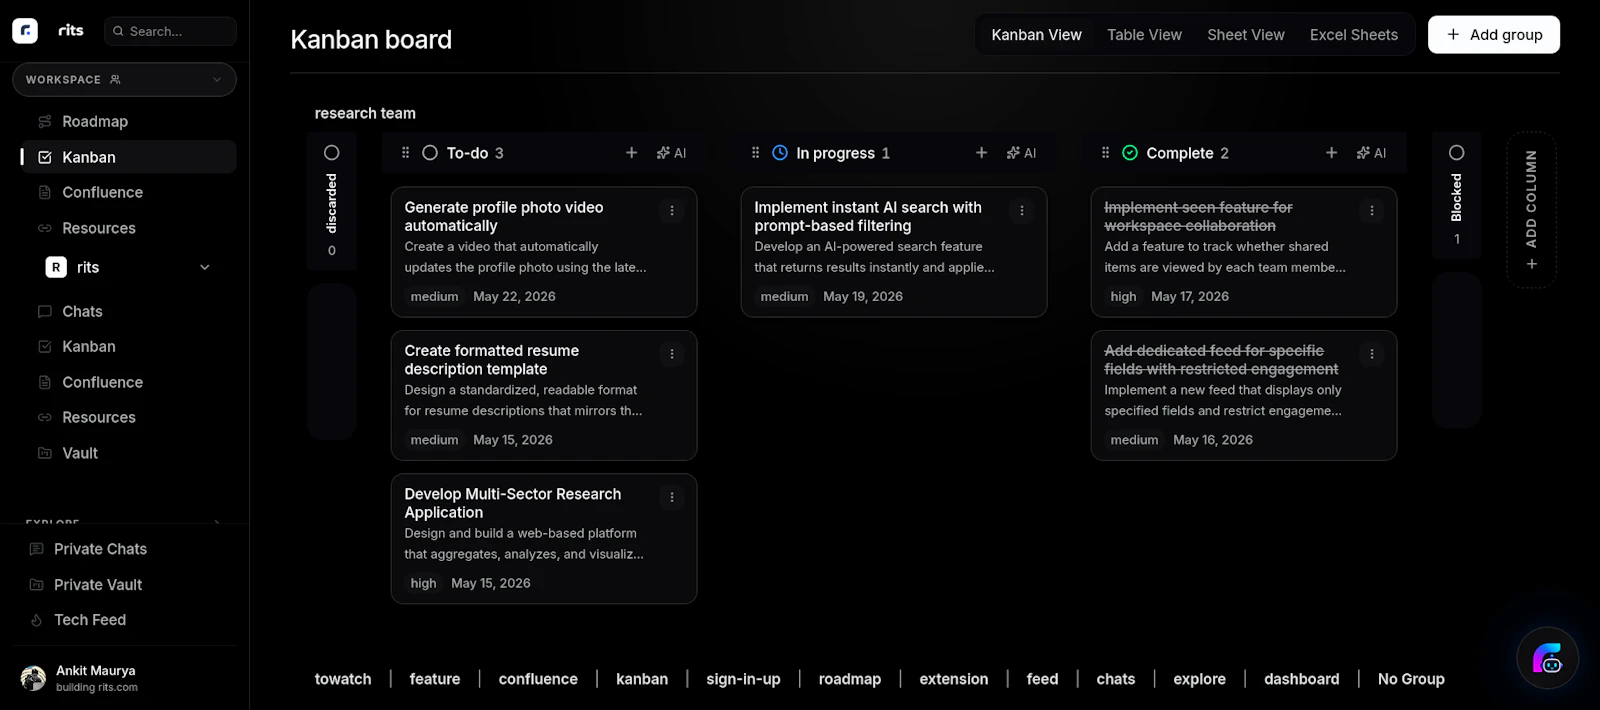Grab the To-do column drag handle

click(405, 153)
